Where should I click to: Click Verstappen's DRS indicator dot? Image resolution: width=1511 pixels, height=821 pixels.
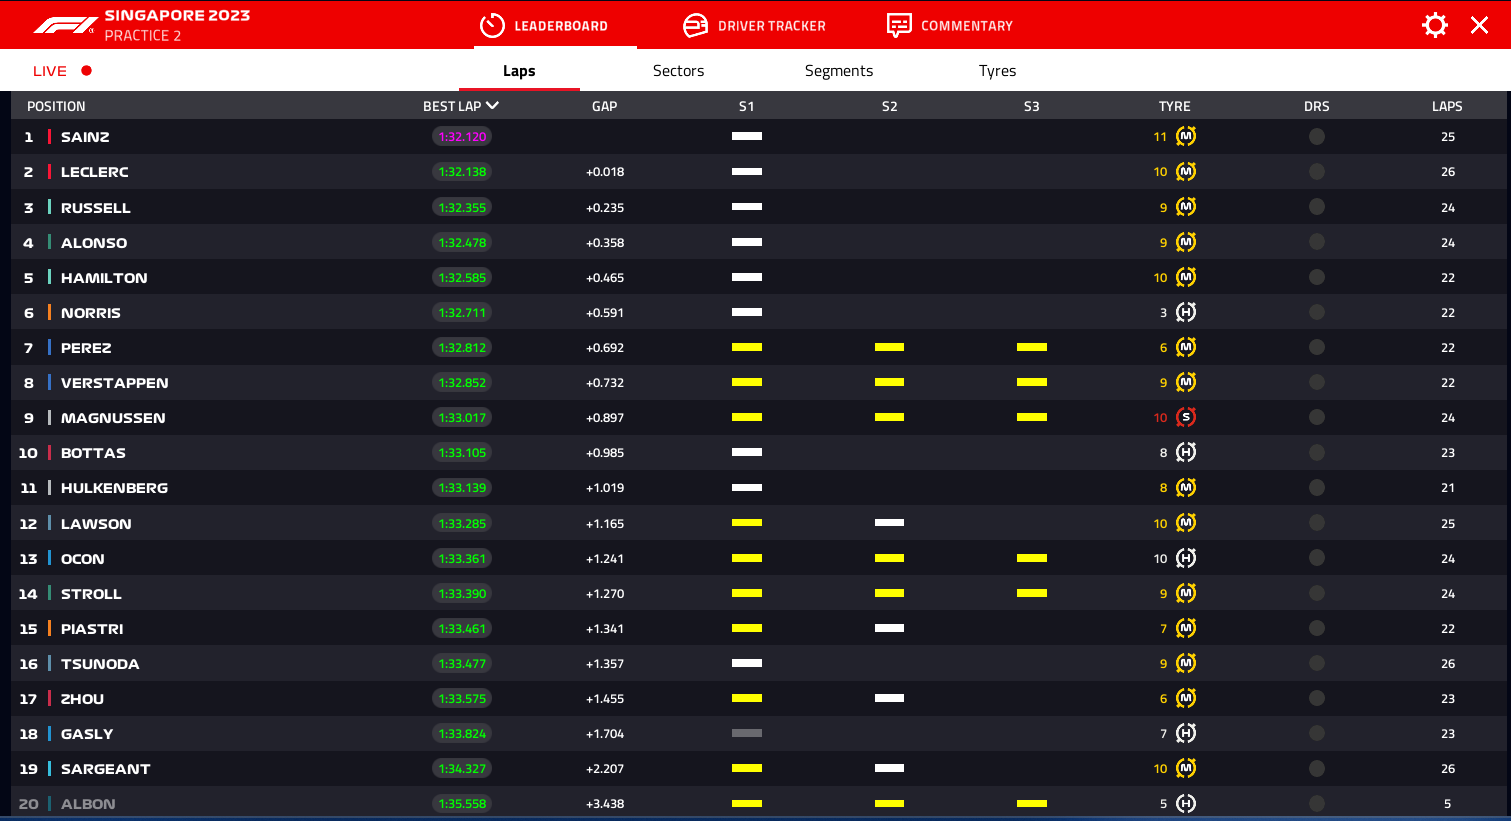click(x=1317, y=382)
